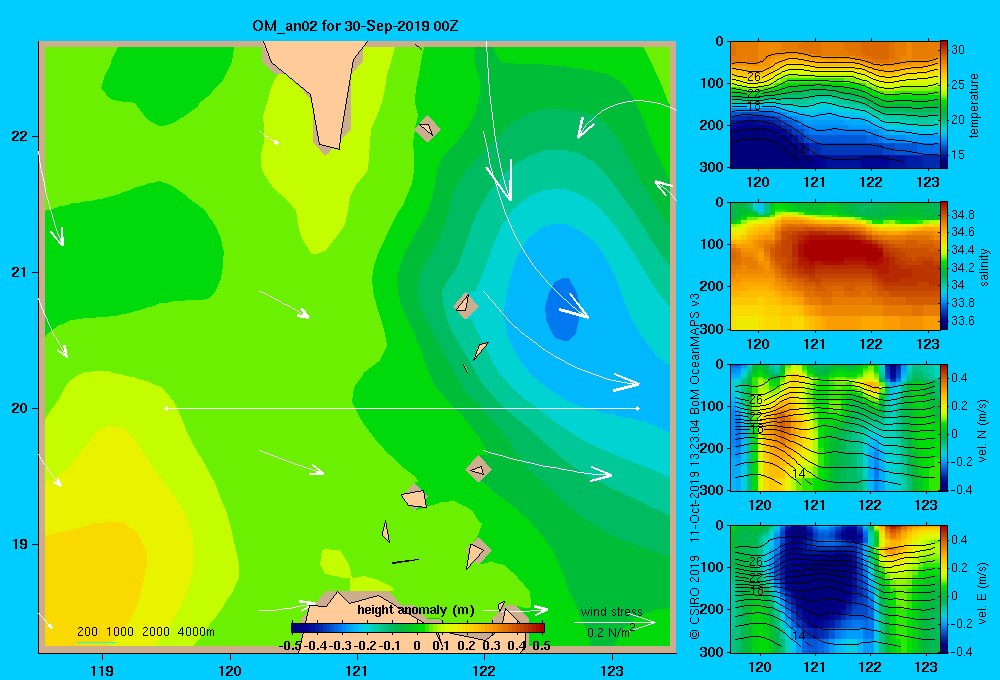The width and height of the screenshot is (1000, 680).
Task: Click the temperature color bar
Action: coord(944,105)
